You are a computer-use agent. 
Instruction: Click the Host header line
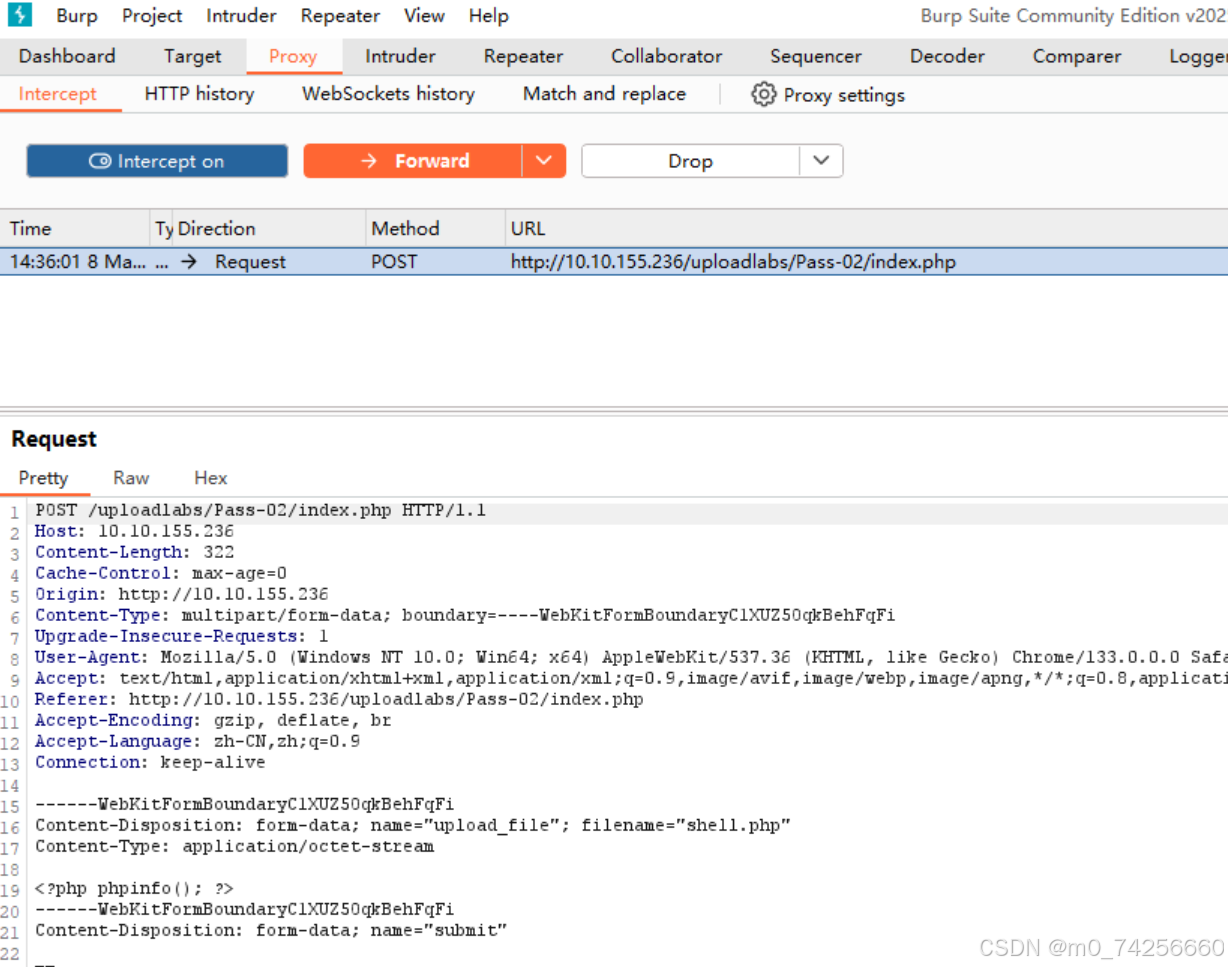point(134,532)
